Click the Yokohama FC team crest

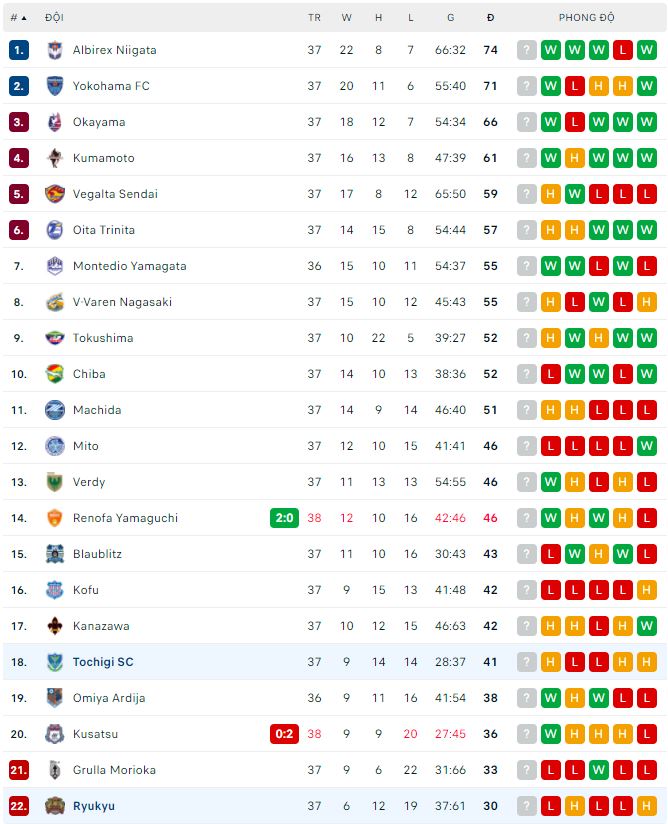tap(55, 86)
